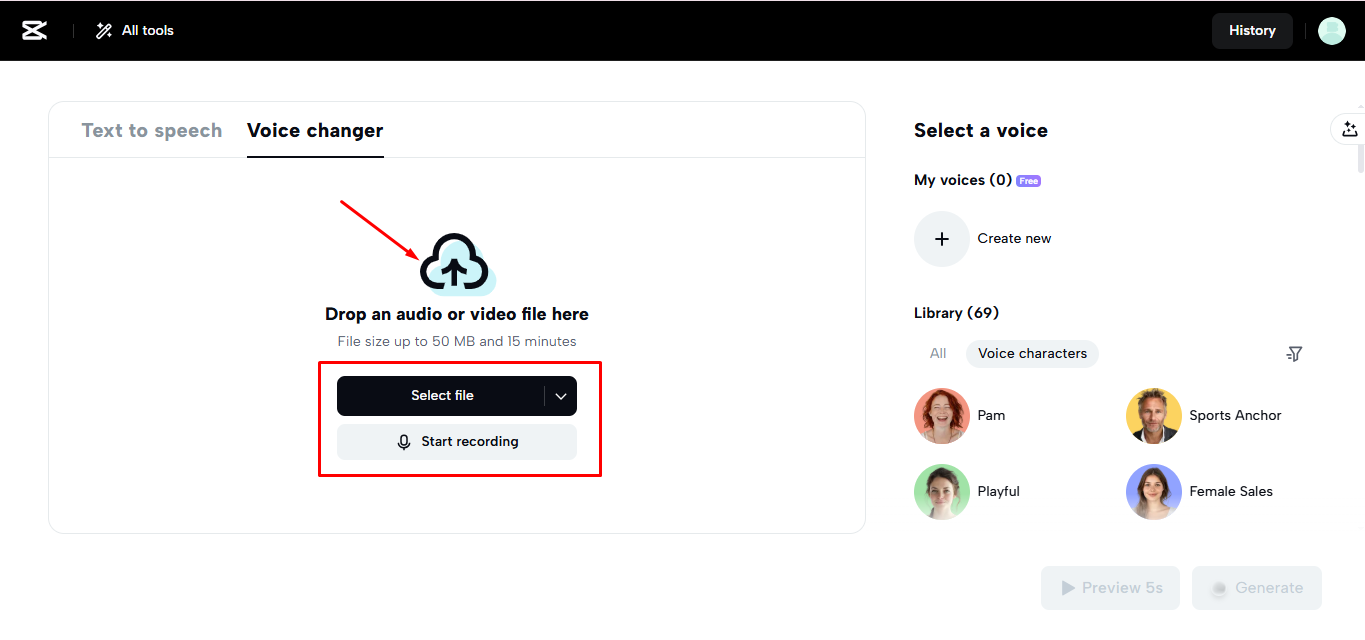Toggle the All voices filter
Screen dimensions: 1365x640
click(x=937, y=353)
